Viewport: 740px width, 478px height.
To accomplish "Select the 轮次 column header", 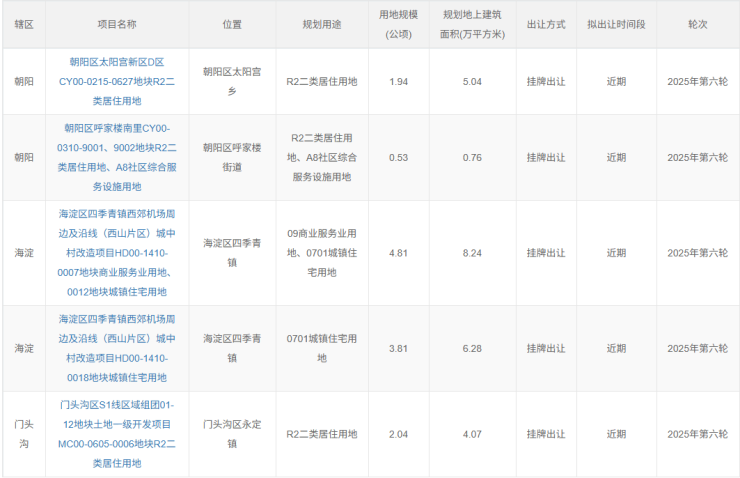I will click(x=697, y=23).
